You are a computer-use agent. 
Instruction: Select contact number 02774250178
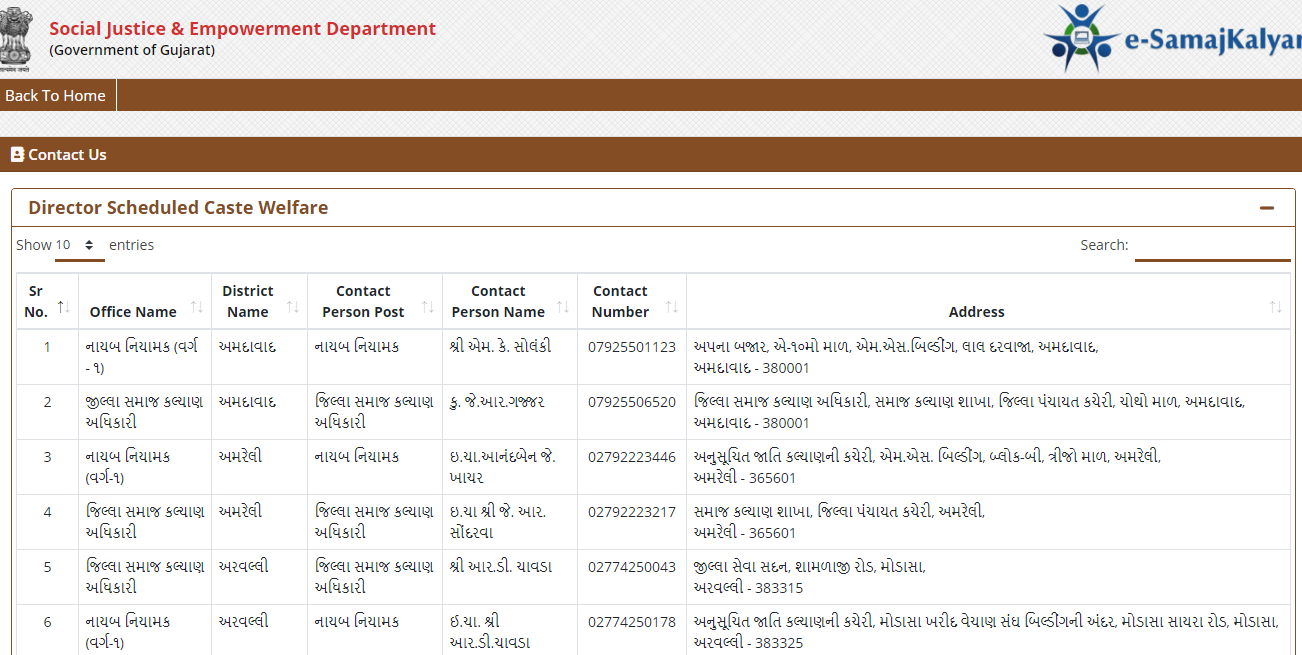(x=632, y=622)
